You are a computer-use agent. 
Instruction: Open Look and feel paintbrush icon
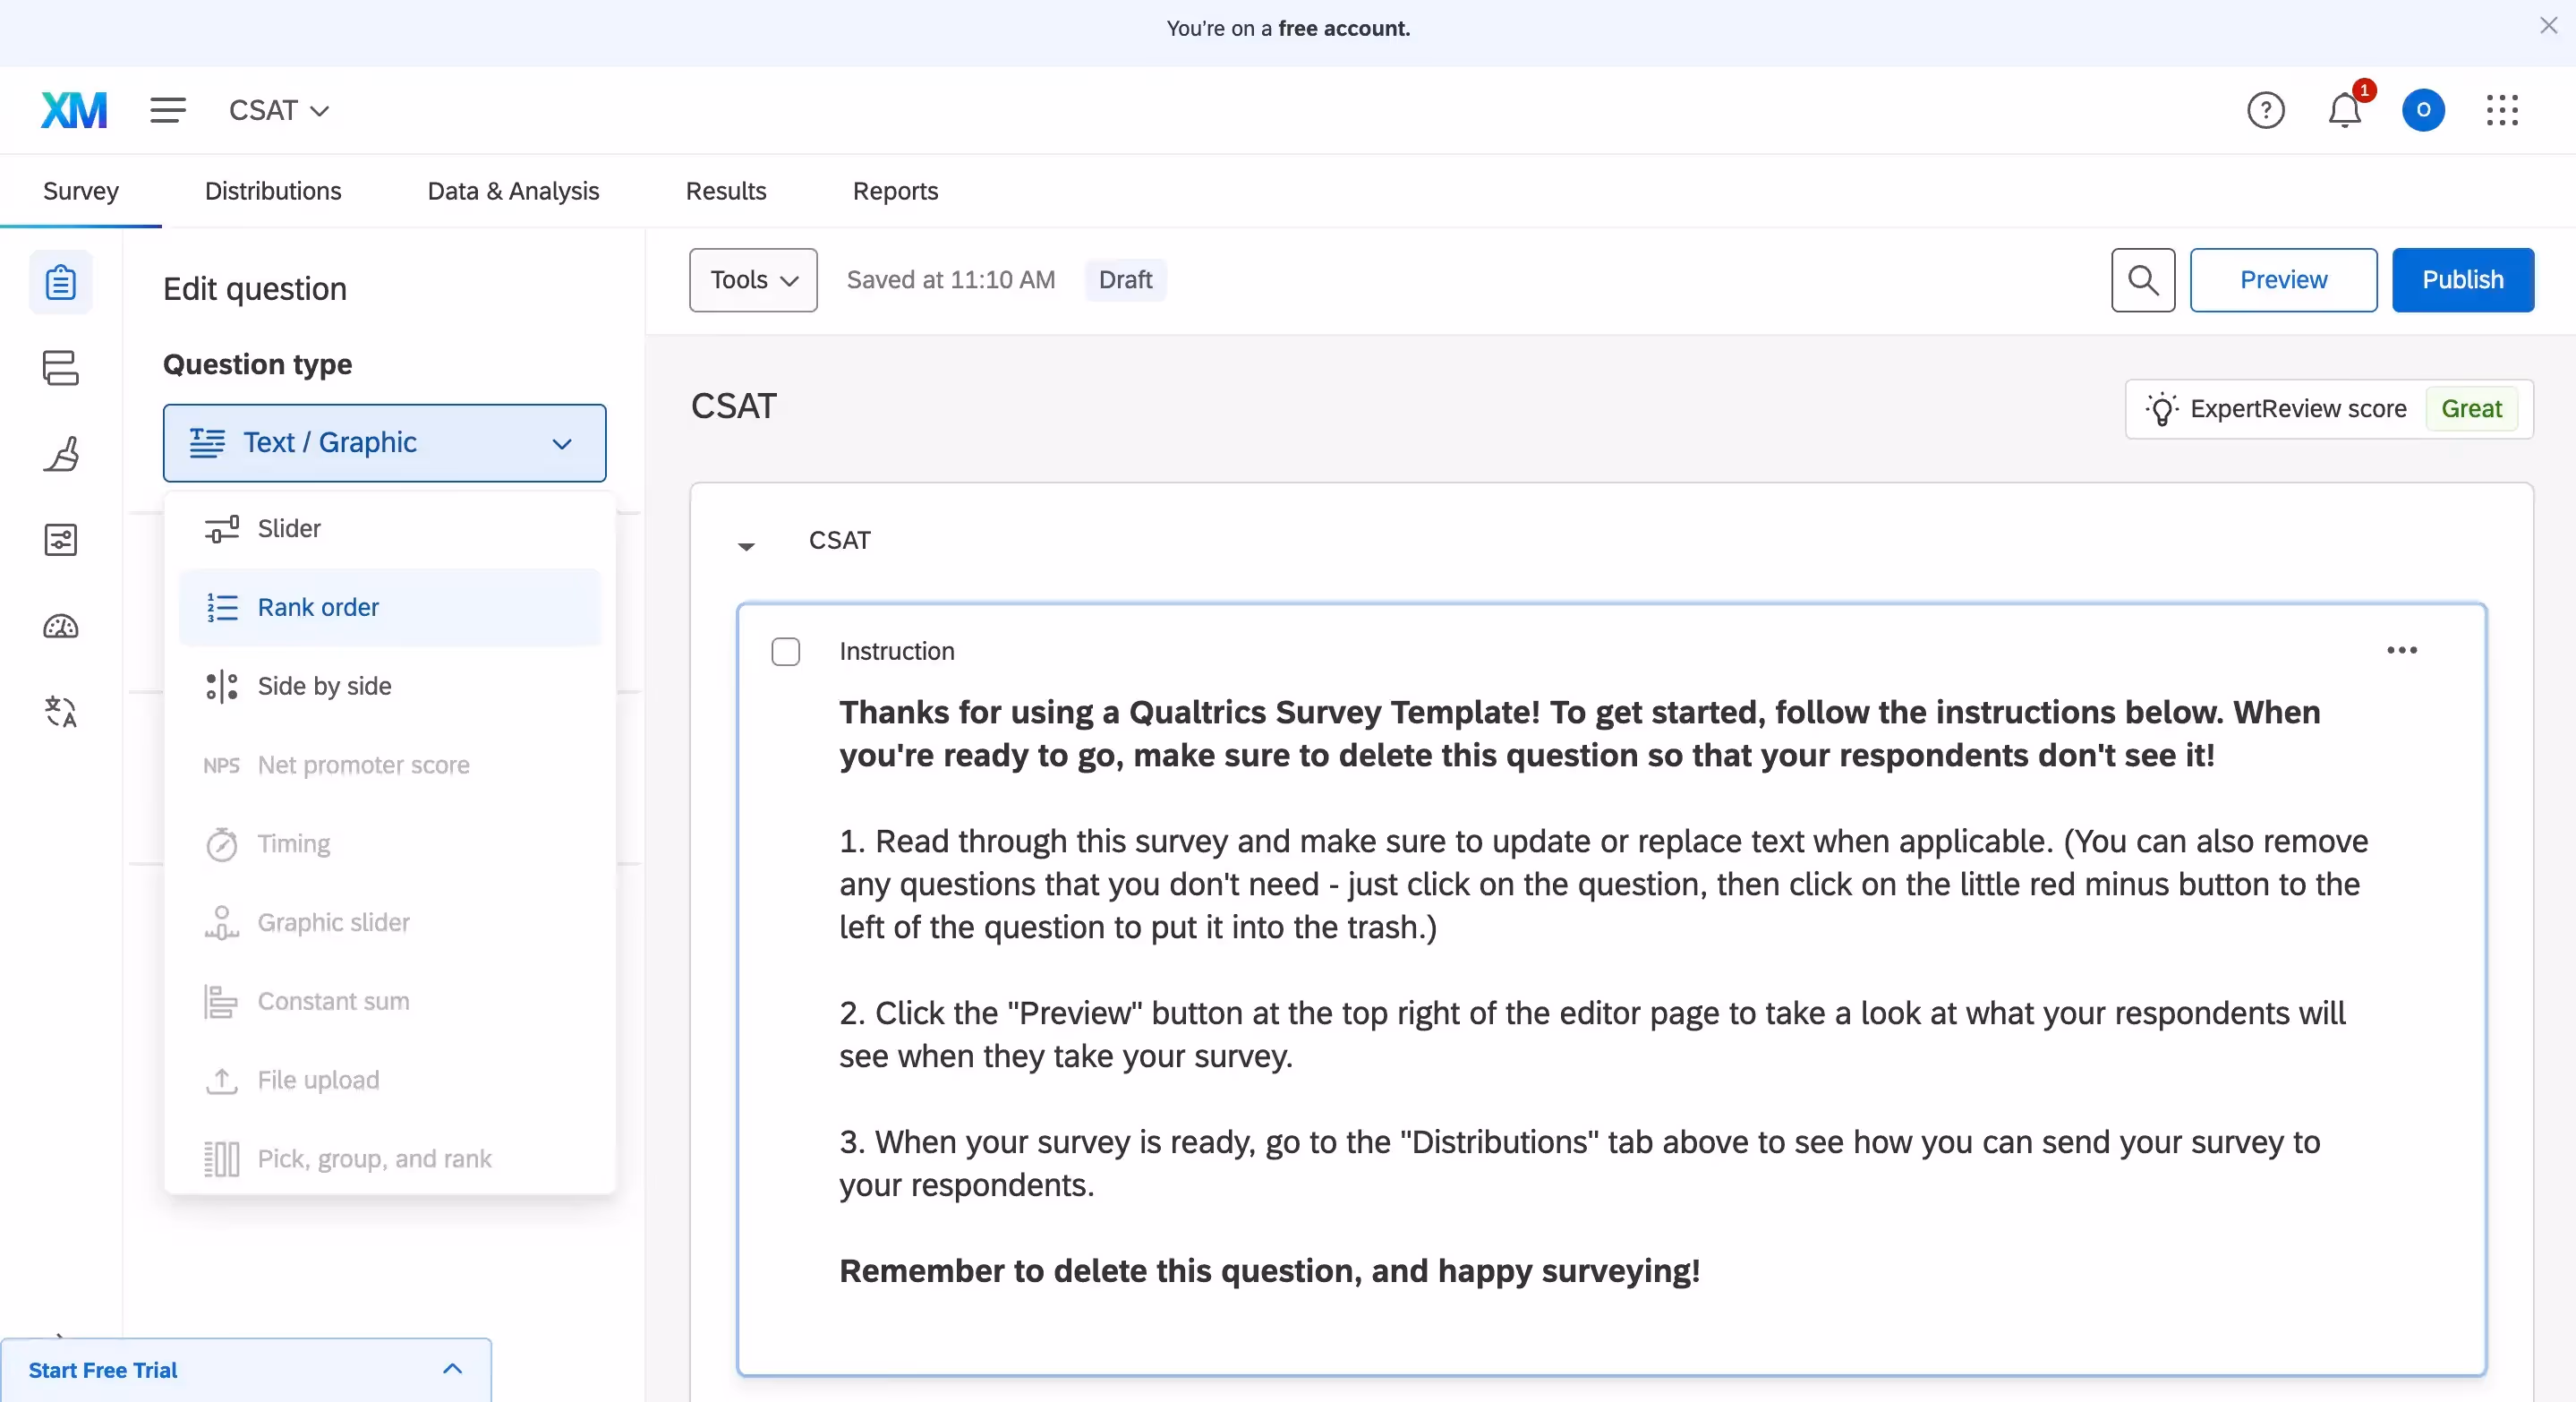point(61,454)
